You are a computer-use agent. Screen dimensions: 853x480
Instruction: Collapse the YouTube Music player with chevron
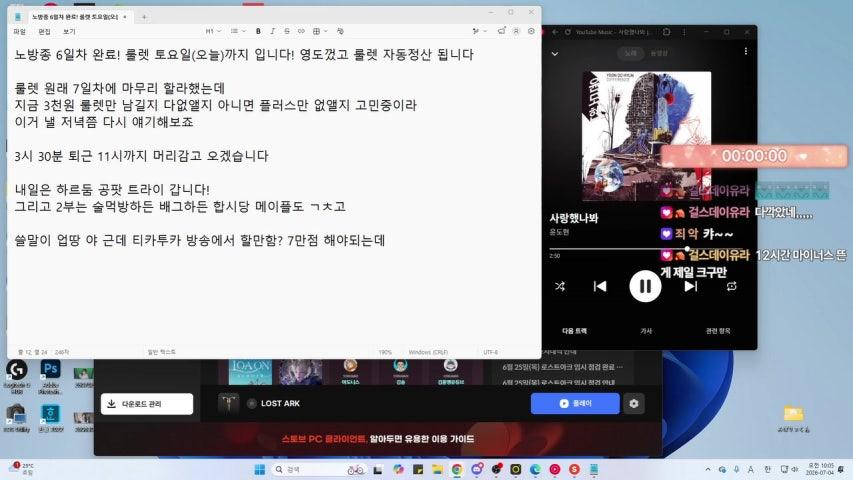tap(555, 54)
